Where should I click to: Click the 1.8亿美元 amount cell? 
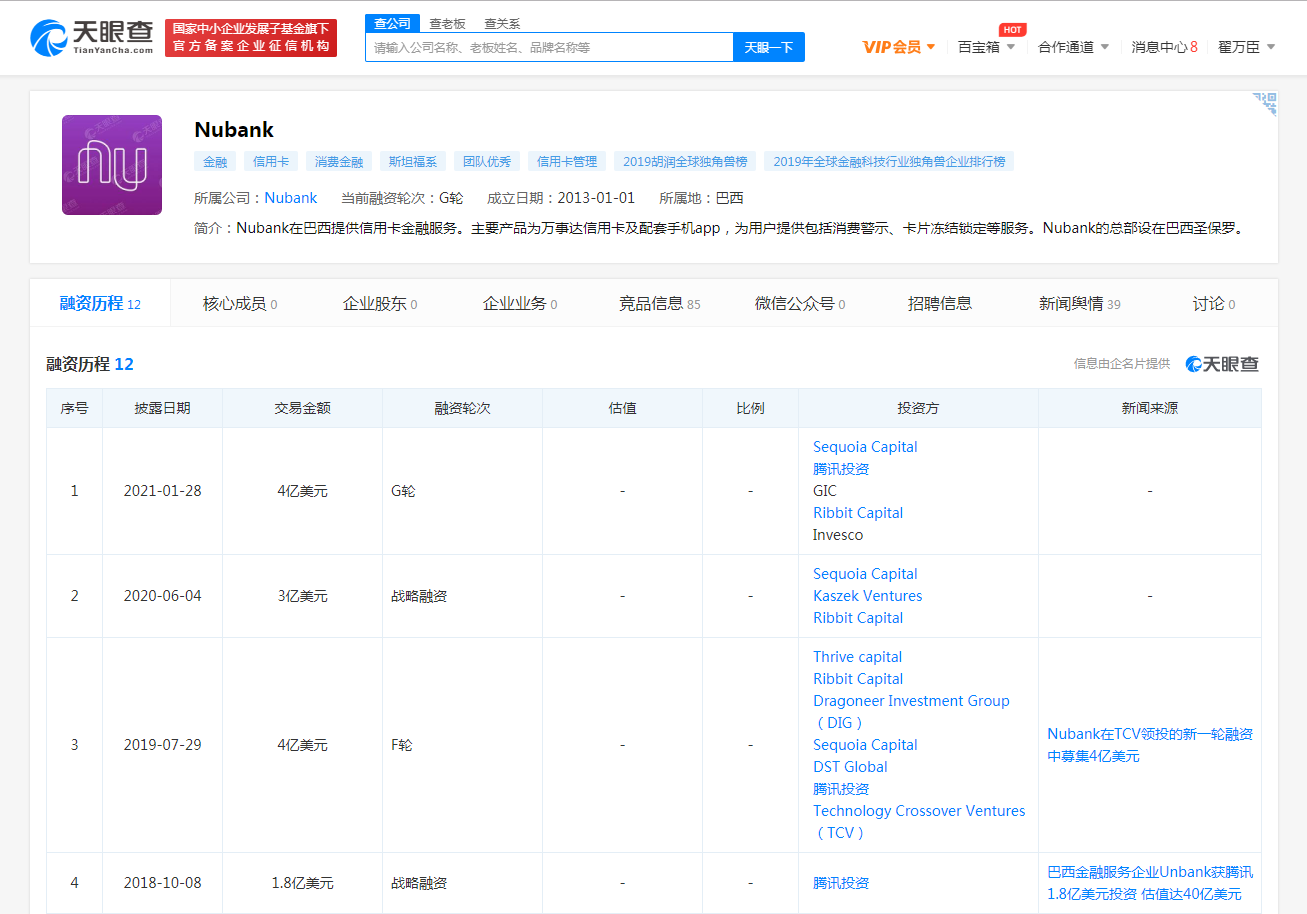pos(302,883)
